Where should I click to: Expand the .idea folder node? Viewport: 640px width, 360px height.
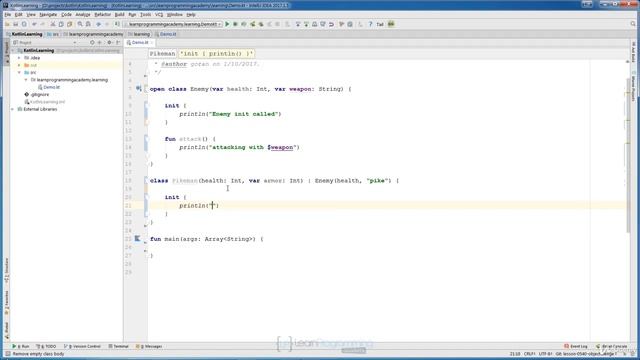click(19, 58)
